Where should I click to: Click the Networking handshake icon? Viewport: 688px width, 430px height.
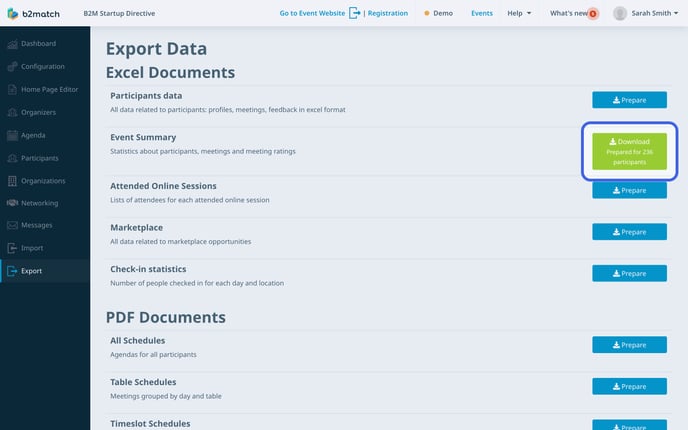(12, 203)
